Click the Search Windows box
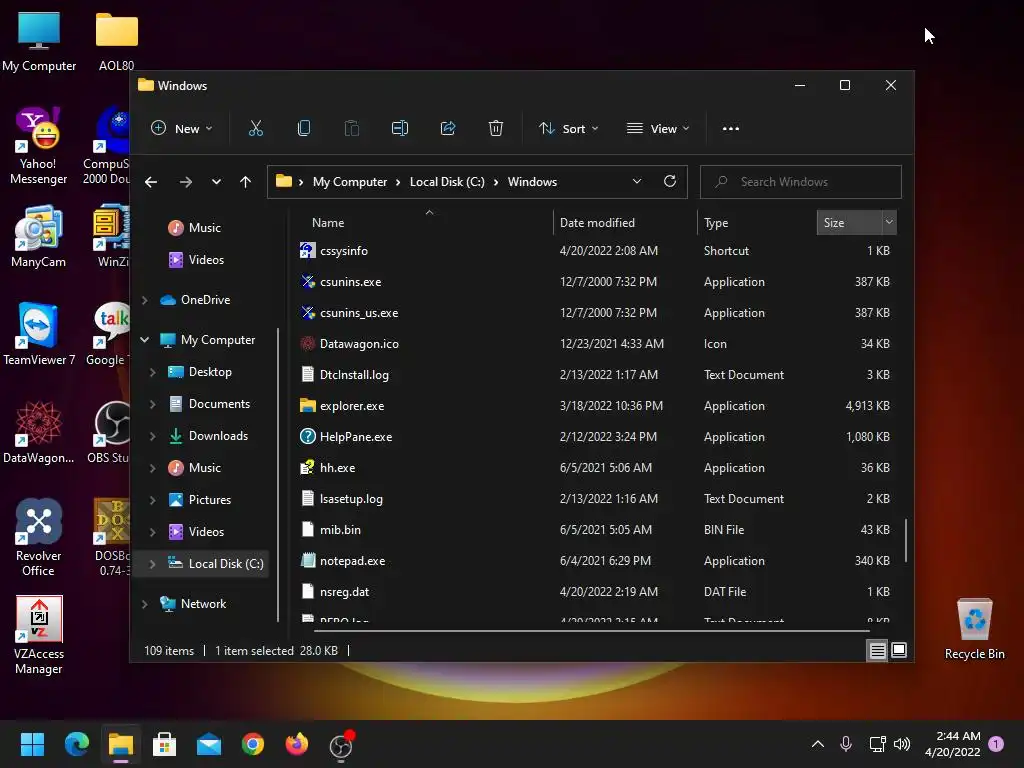Screen dimensions: 1024x768 coord(801,182)
